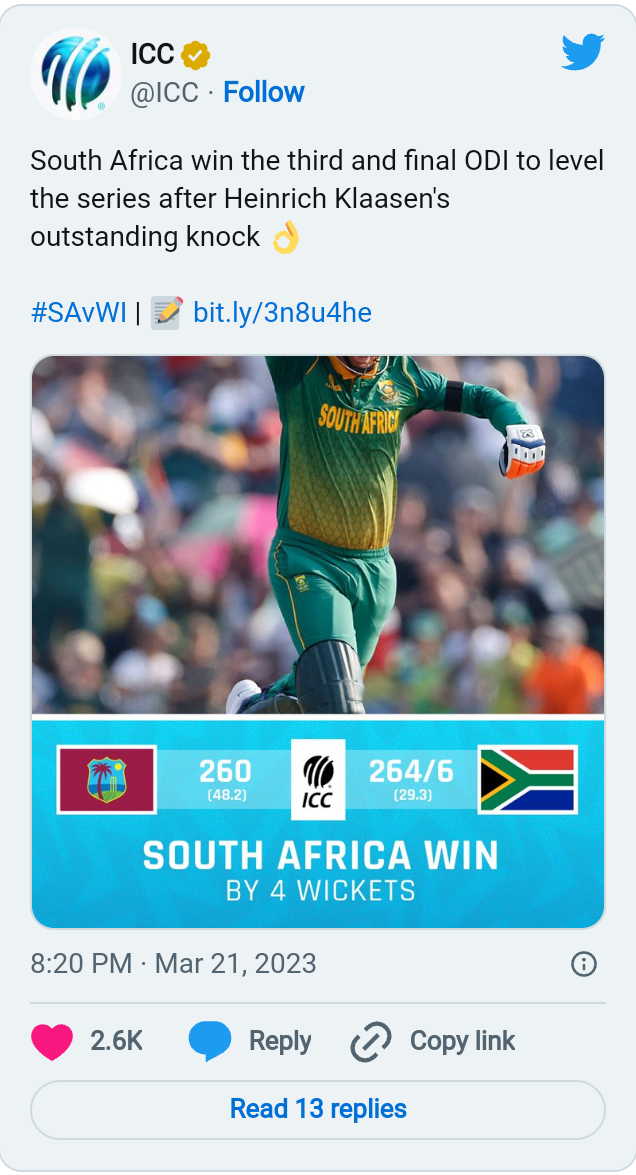The image size is (636, 1175).
Task: Click the @ICC handle
Action: tap(164, 92)
